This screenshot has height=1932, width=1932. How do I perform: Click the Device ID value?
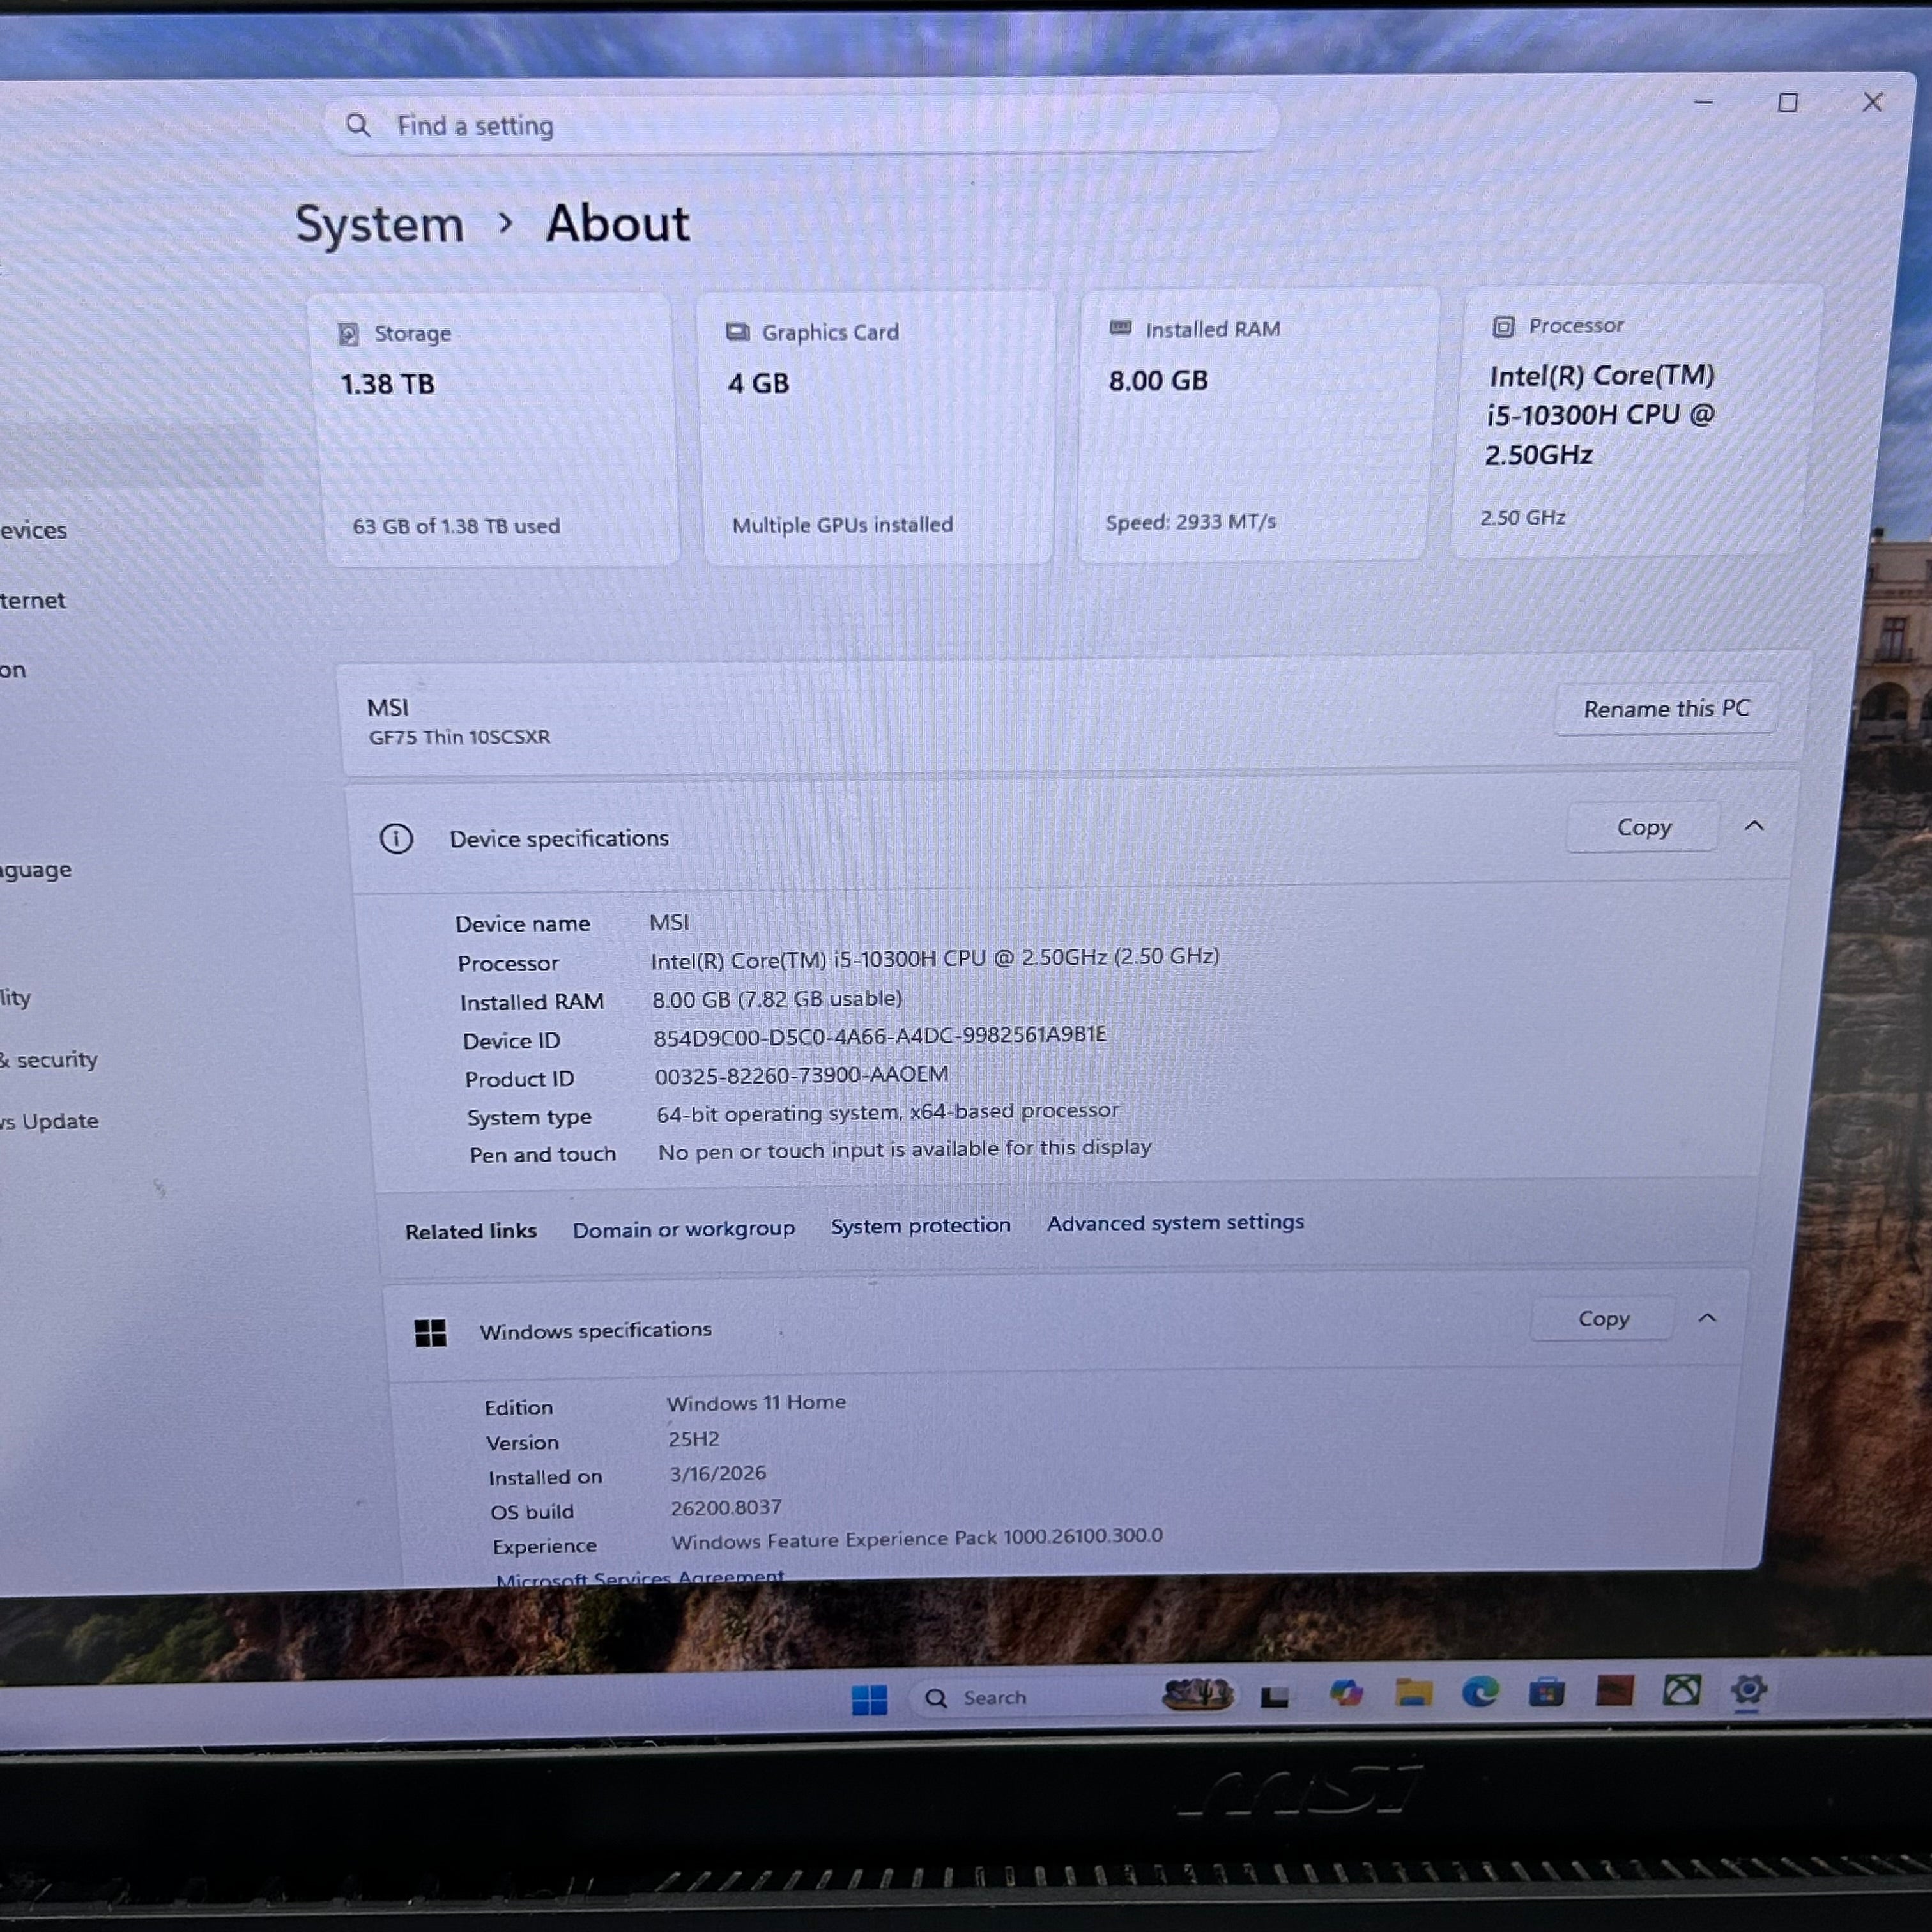[x=879, y=1036]
